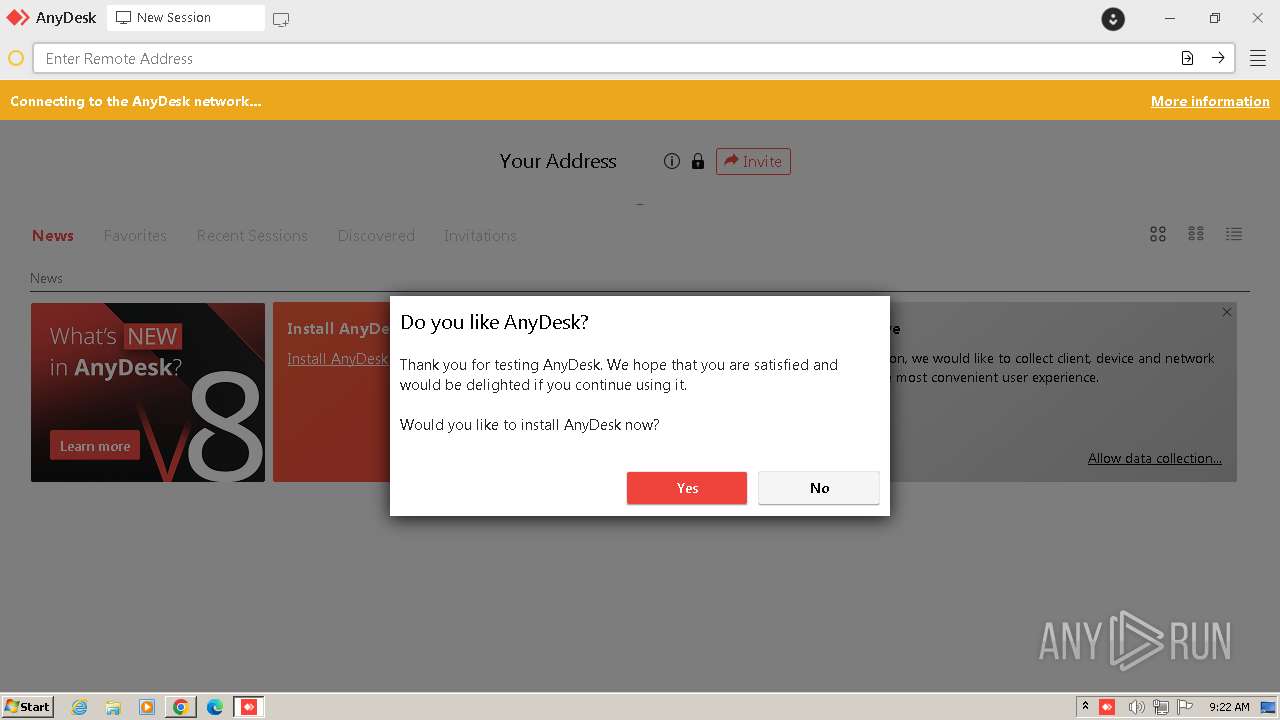Click the connect arrow icon
This screenshot has height=720, width=1280.
click(x=1218, y=58)
